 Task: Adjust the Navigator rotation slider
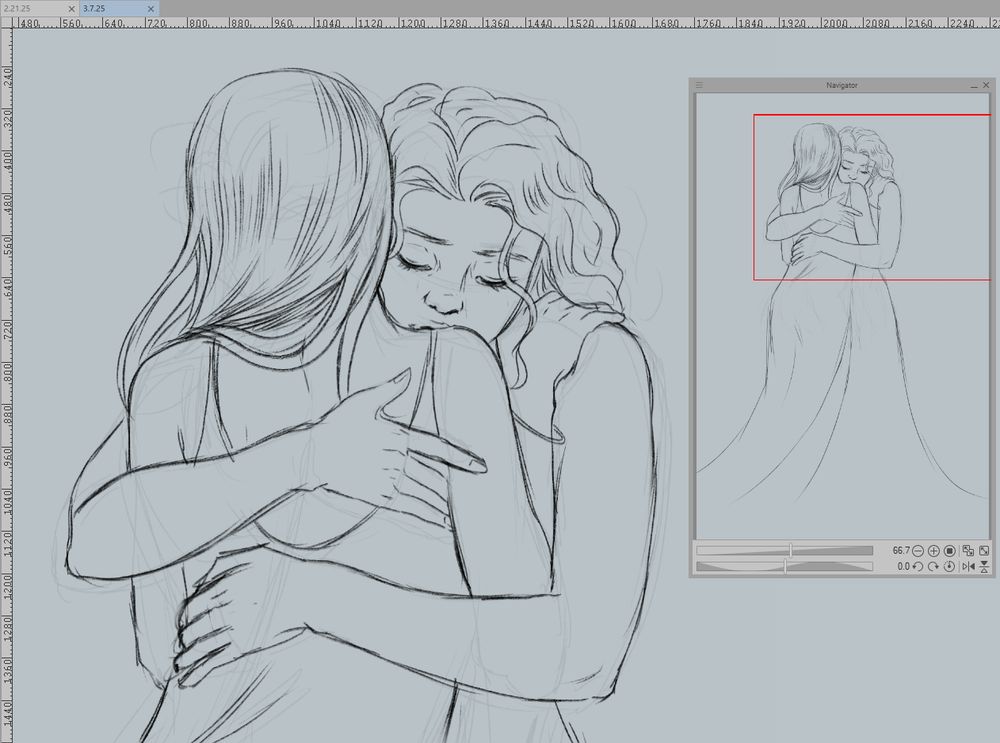[x=784, y=566]
